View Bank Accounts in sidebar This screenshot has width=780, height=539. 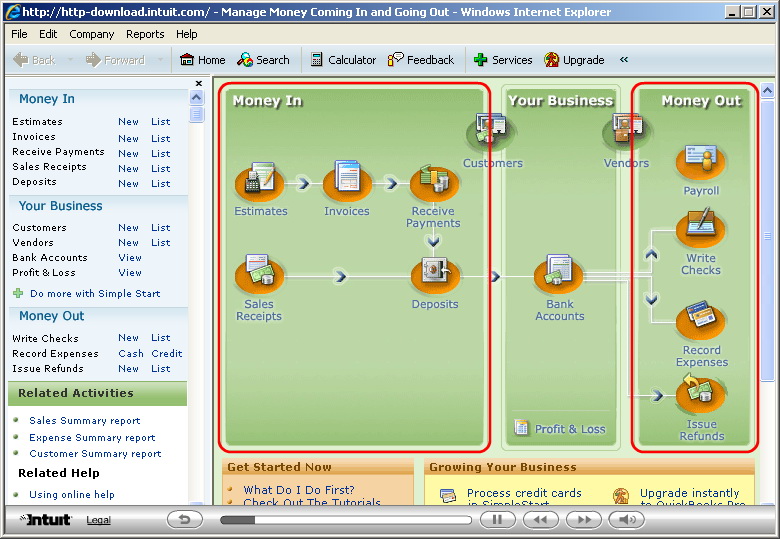click(x=130, y=258)
